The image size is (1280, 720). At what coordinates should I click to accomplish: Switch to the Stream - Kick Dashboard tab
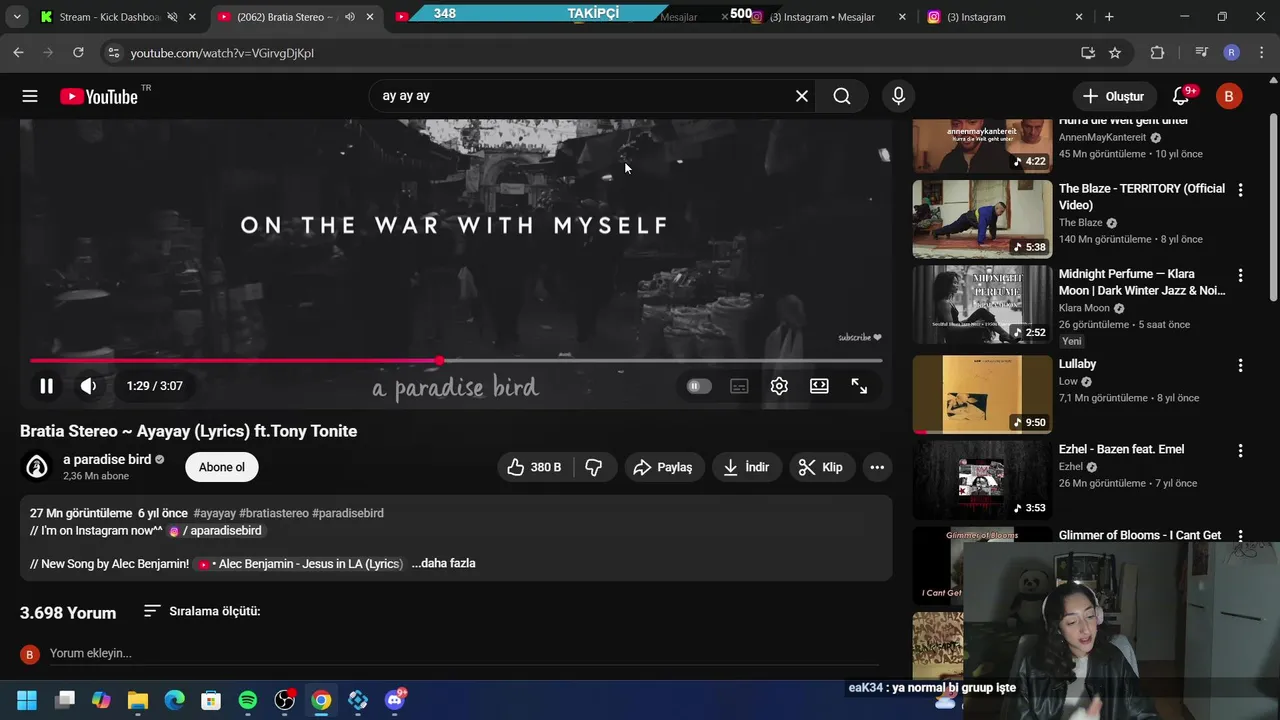pos(108,17)
